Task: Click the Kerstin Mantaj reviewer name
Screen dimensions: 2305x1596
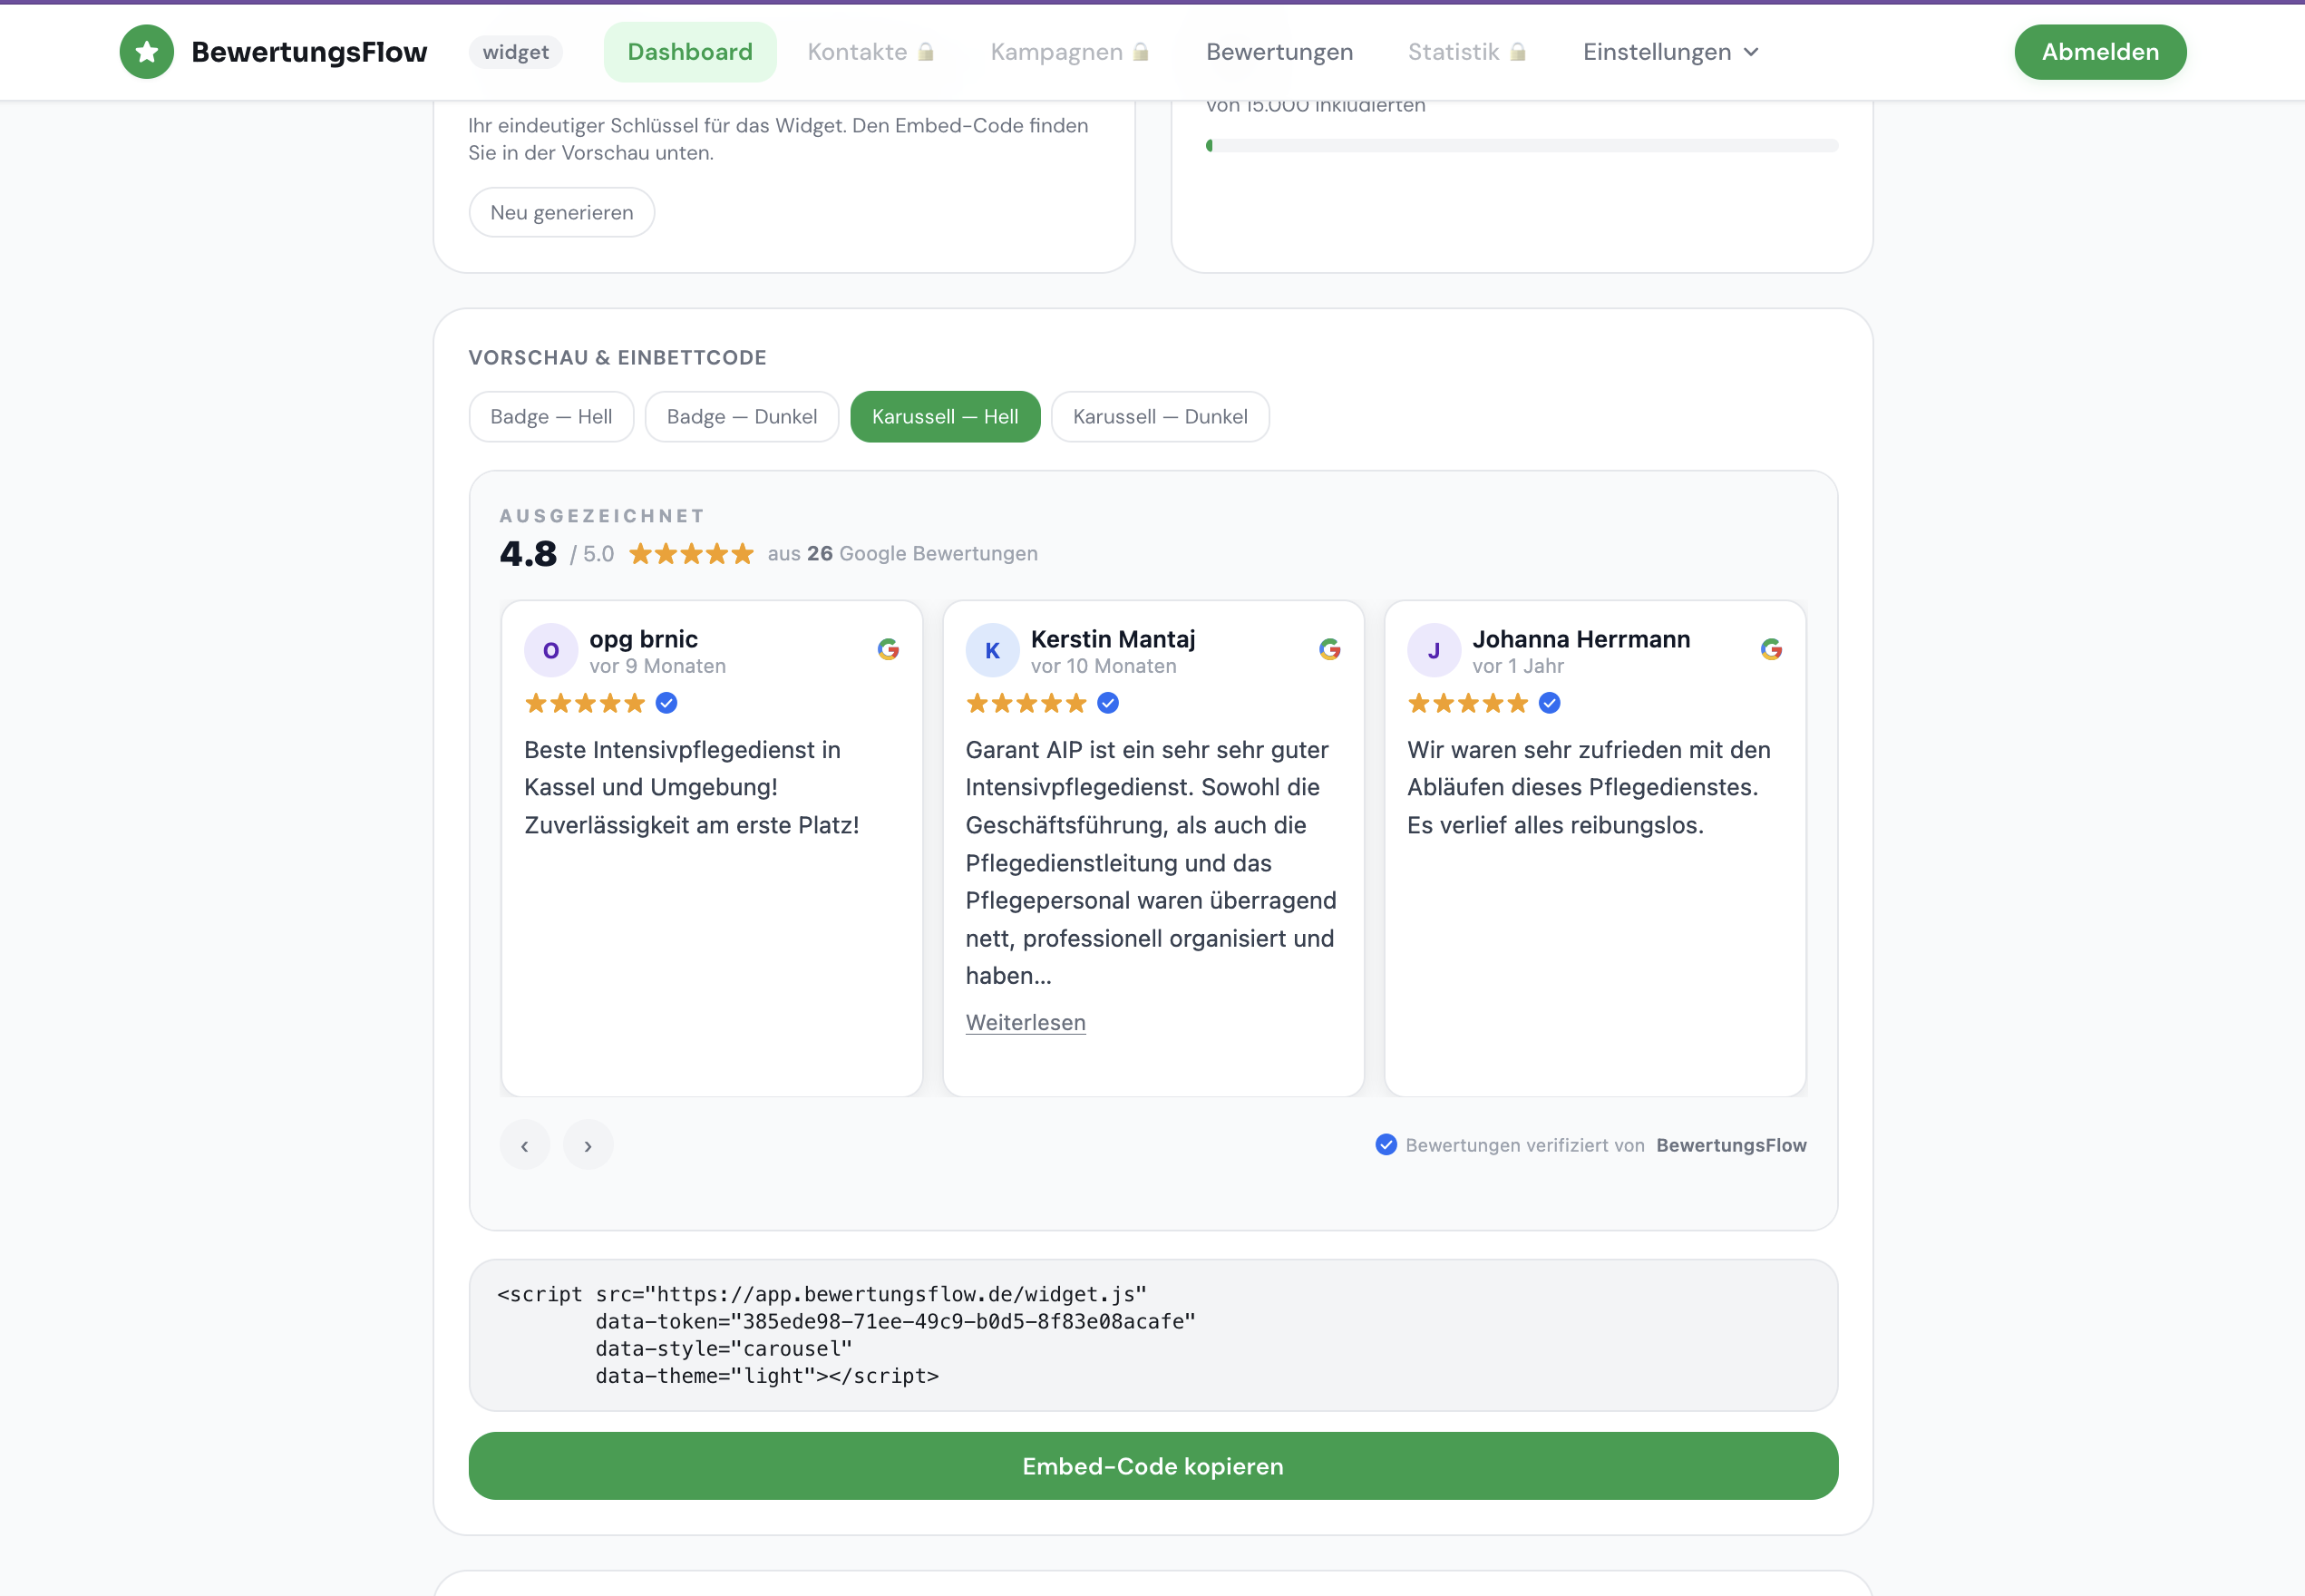Action: point(1113,639)
